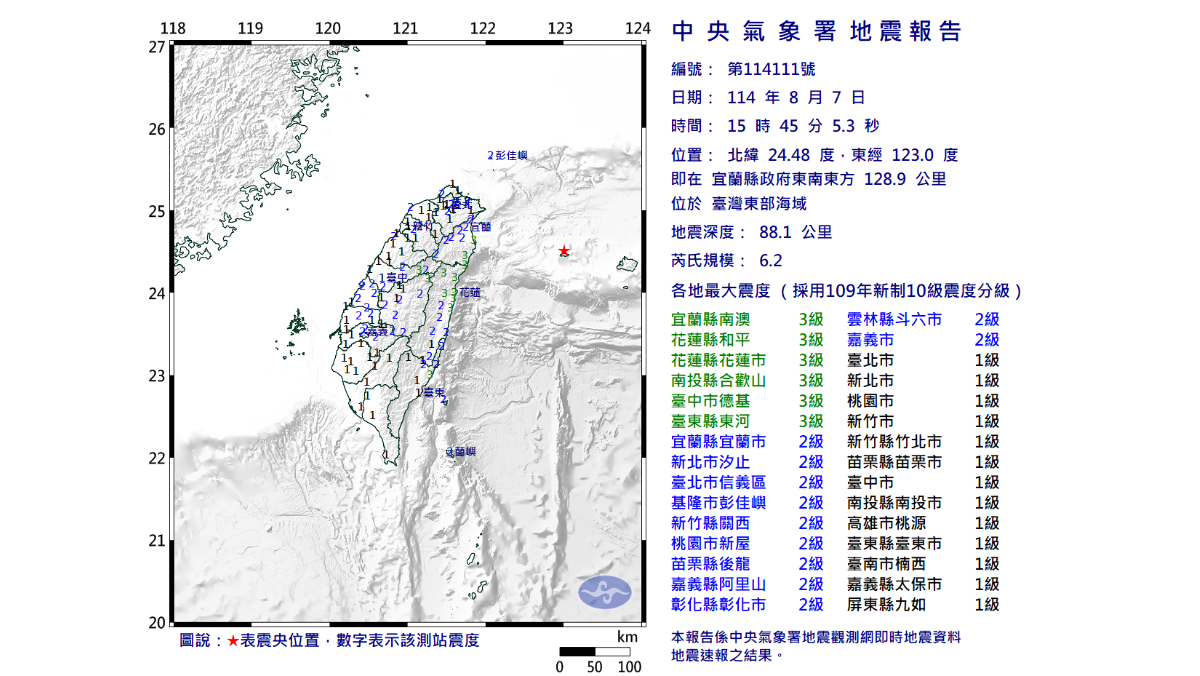
Task: Click the earthquake depth value 88.1 公里
Action: point(796,232)
